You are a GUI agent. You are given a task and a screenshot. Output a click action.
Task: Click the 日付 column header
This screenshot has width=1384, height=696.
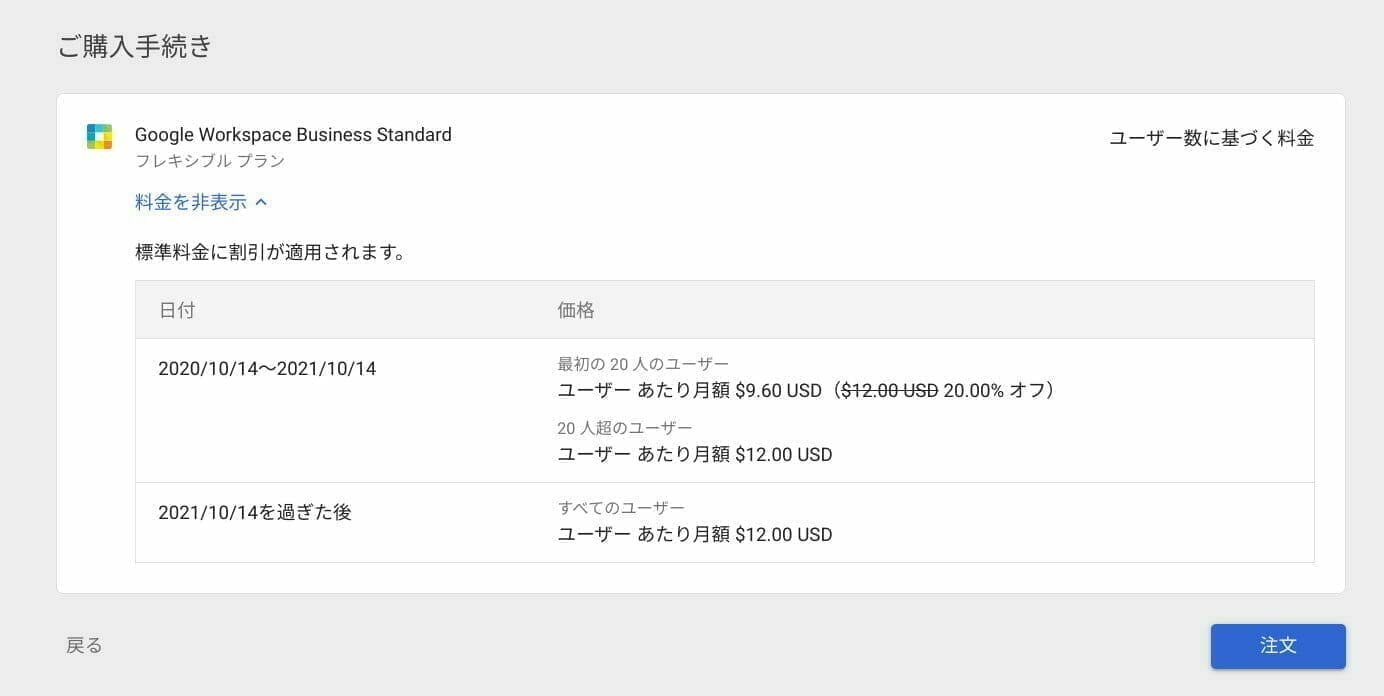[177, 310]
